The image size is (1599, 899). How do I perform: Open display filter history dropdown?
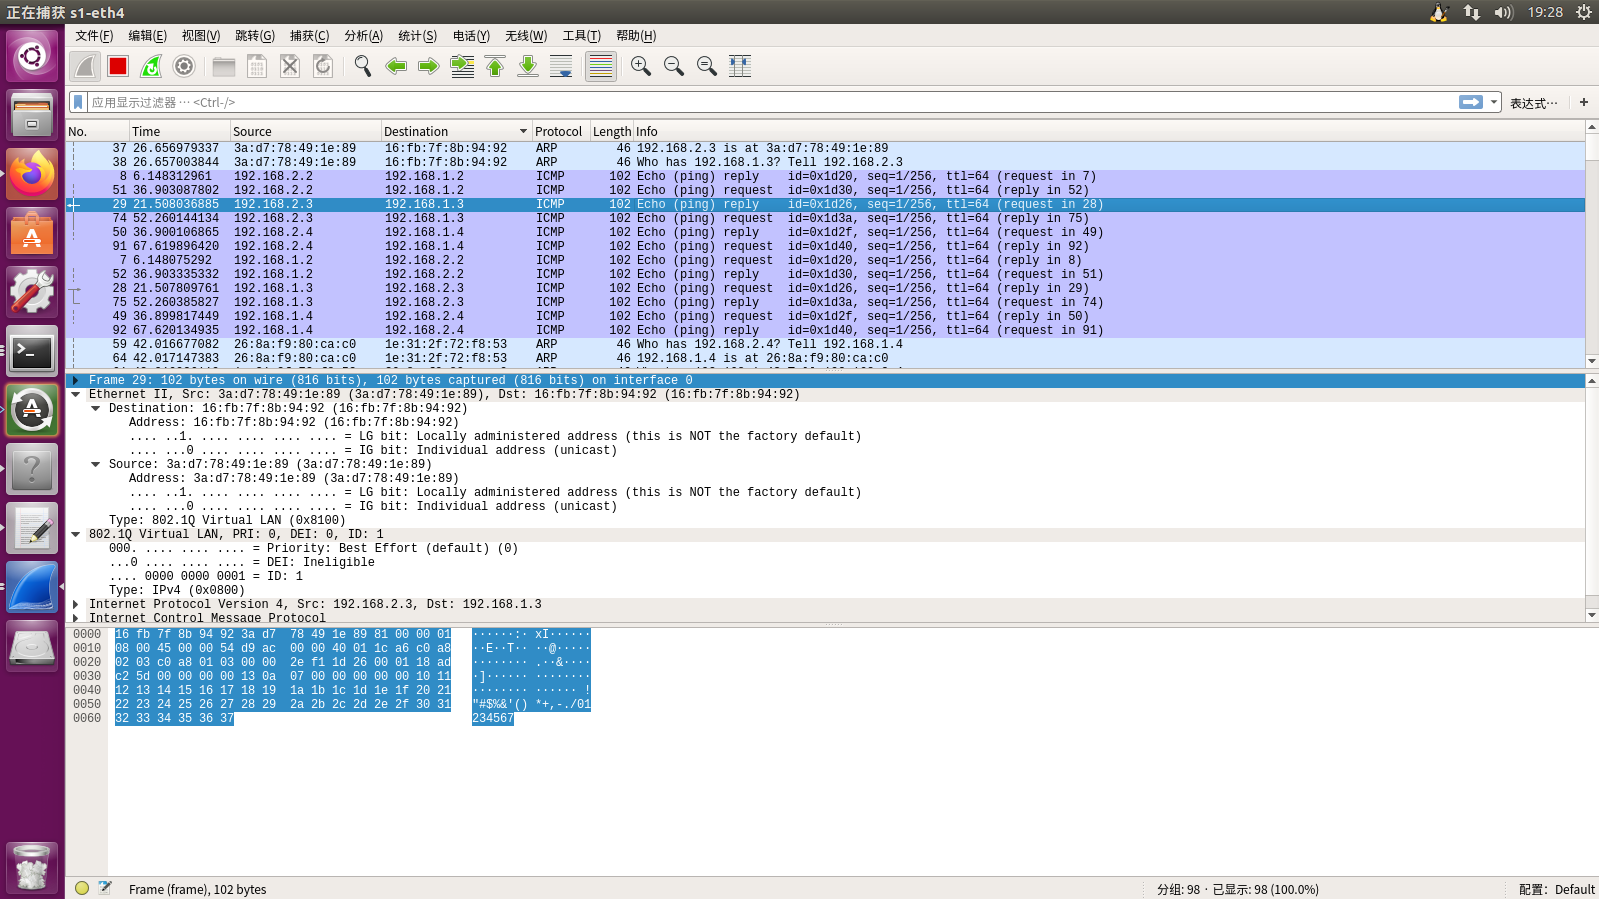click(x=1494, y=102)
